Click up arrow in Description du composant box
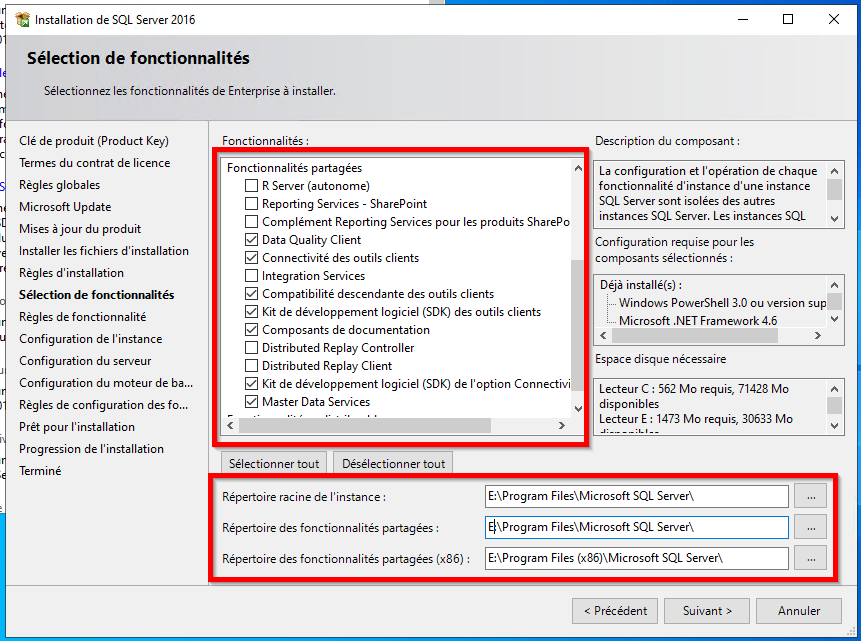 coord(835,171)
